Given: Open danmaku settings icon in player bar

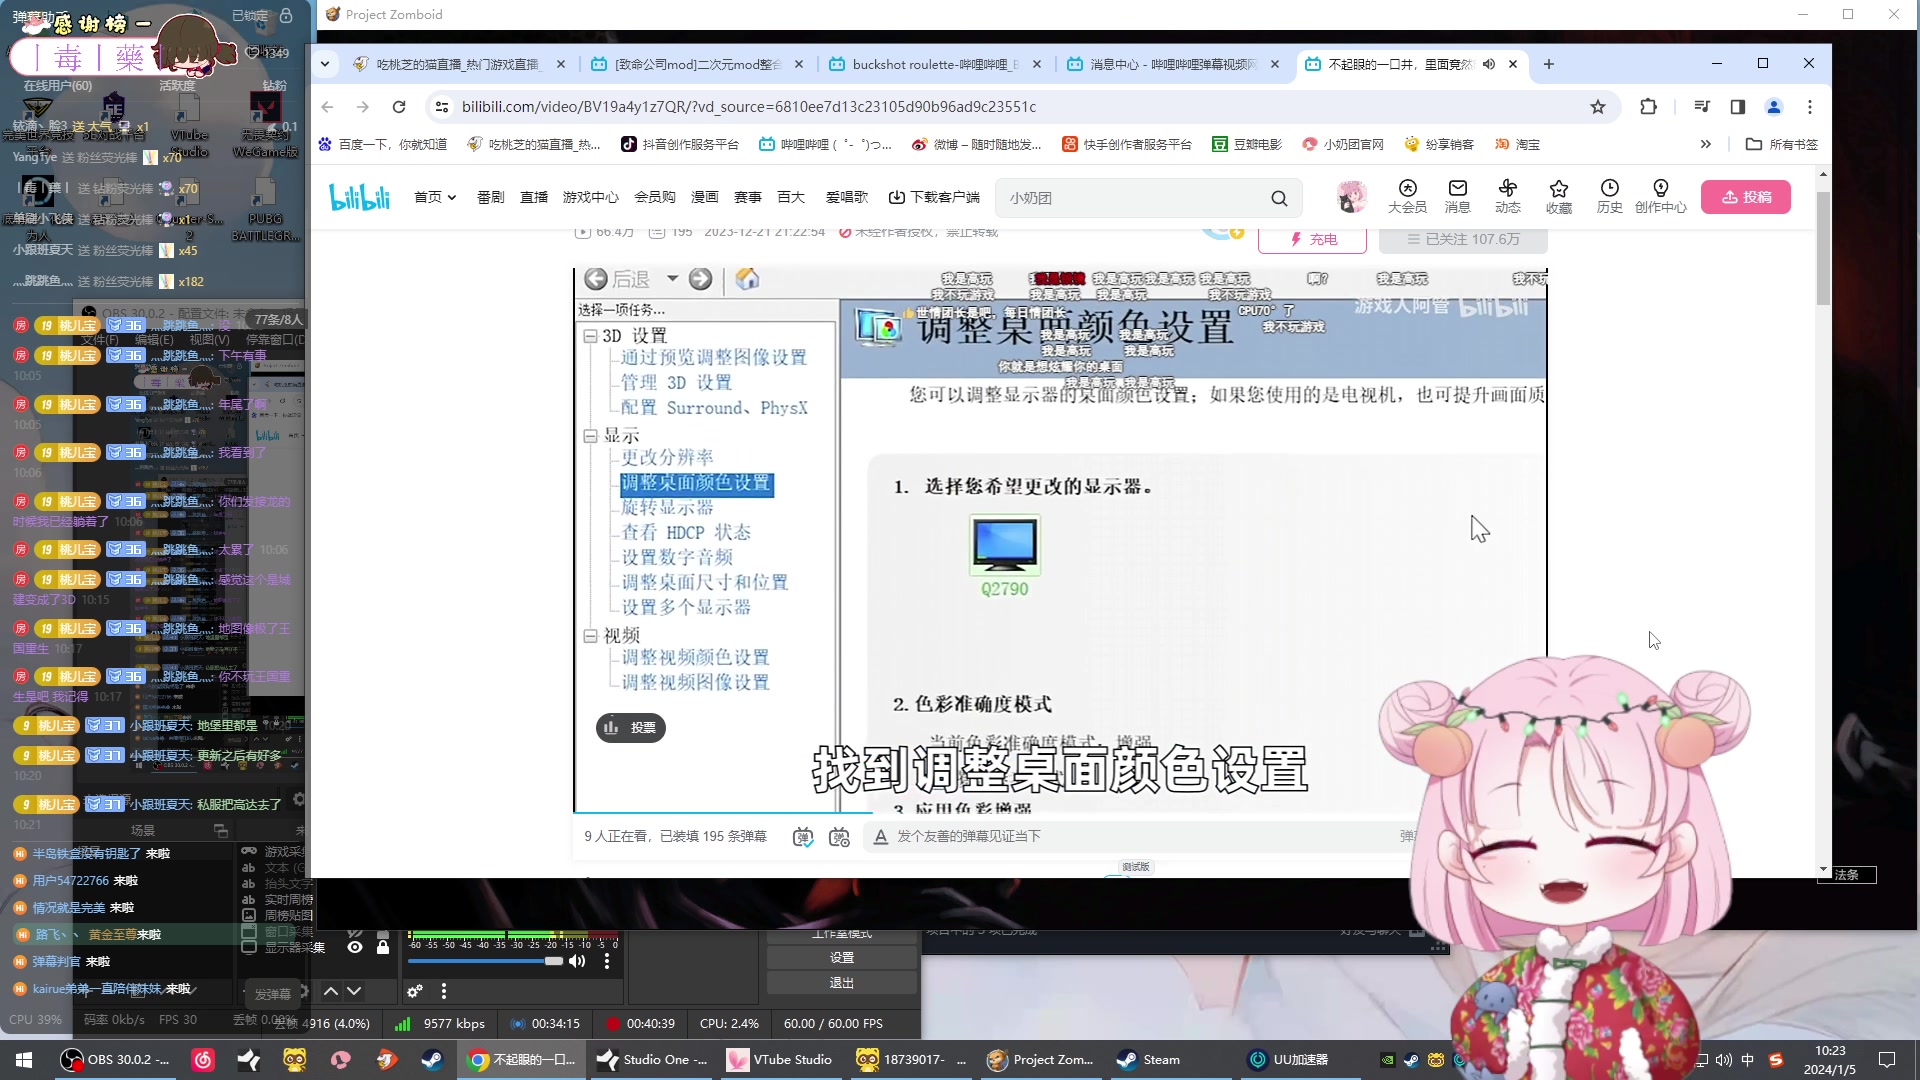Looking at the screenshot, I should [x=840, y=837].
